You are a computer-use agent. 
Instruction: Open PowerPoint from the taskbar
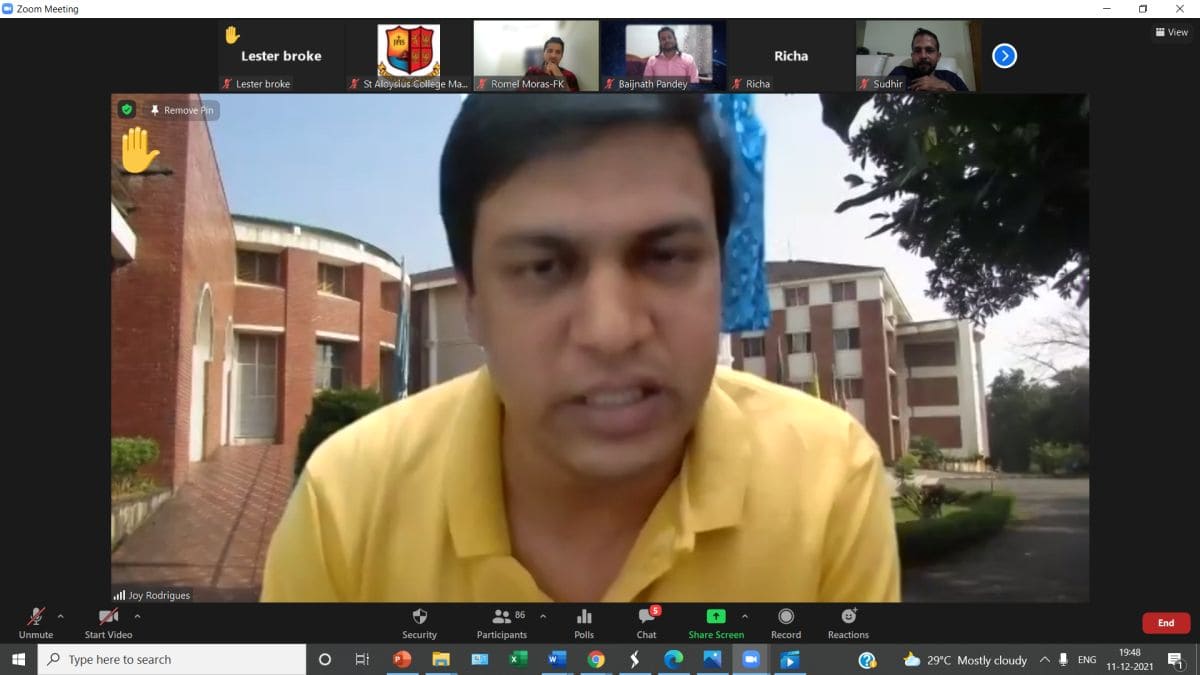402,659
